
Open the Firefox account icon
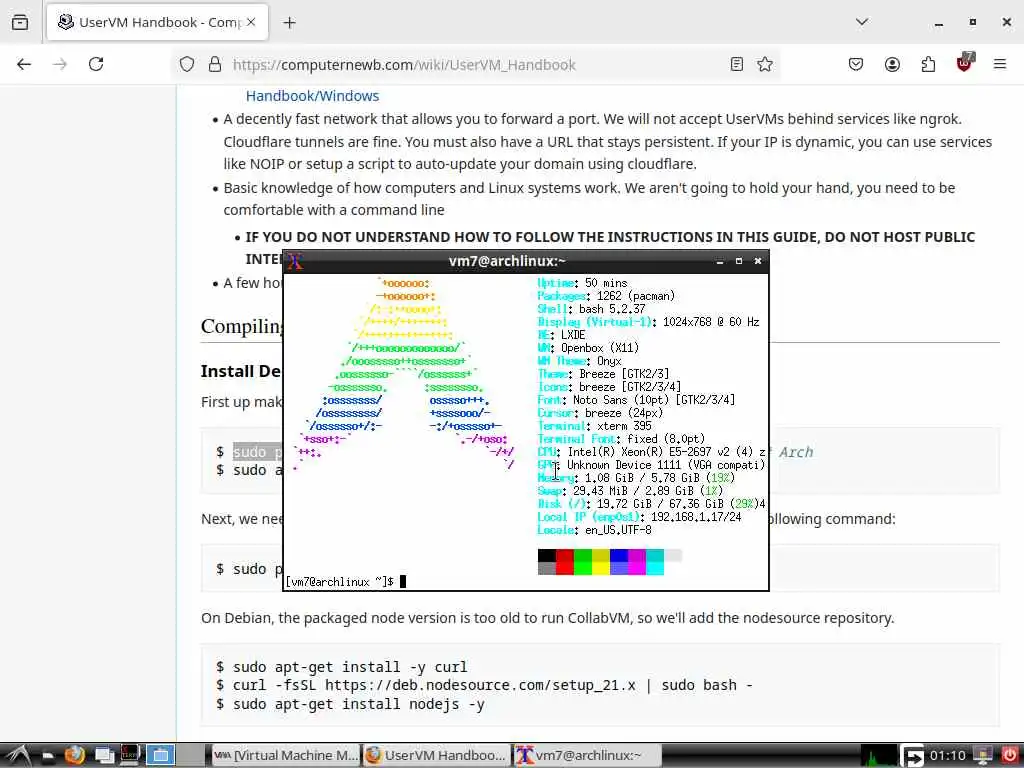[x=892, y=64]
